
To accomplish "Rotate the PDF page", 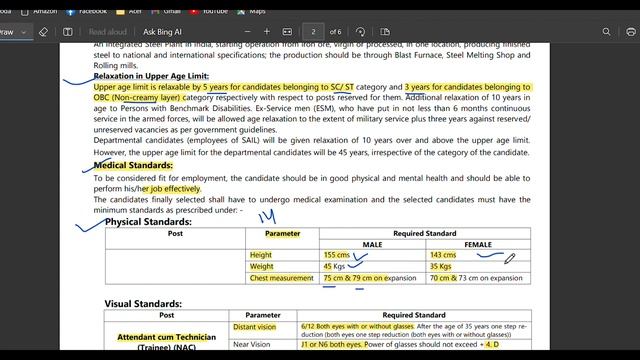I will pyautogui.click(x=360, y=31).
